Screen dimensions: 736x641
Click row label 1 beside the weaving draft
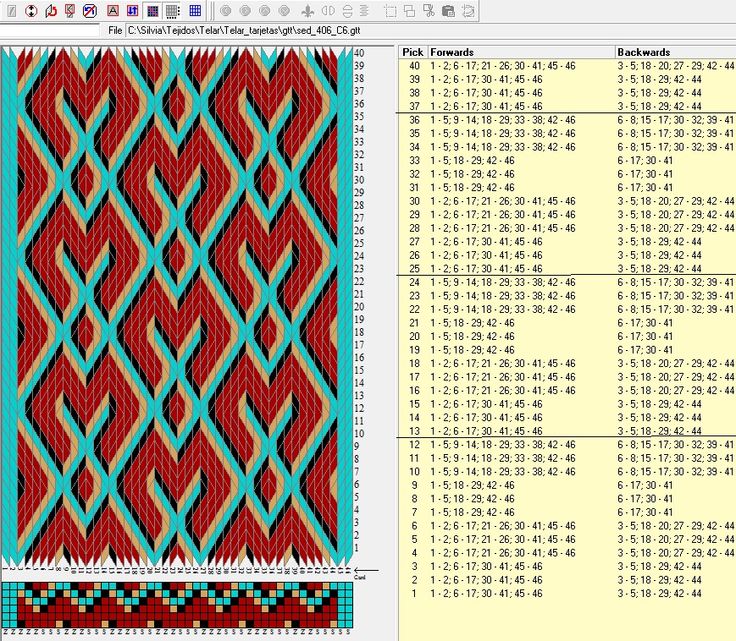tap(357, 547)
